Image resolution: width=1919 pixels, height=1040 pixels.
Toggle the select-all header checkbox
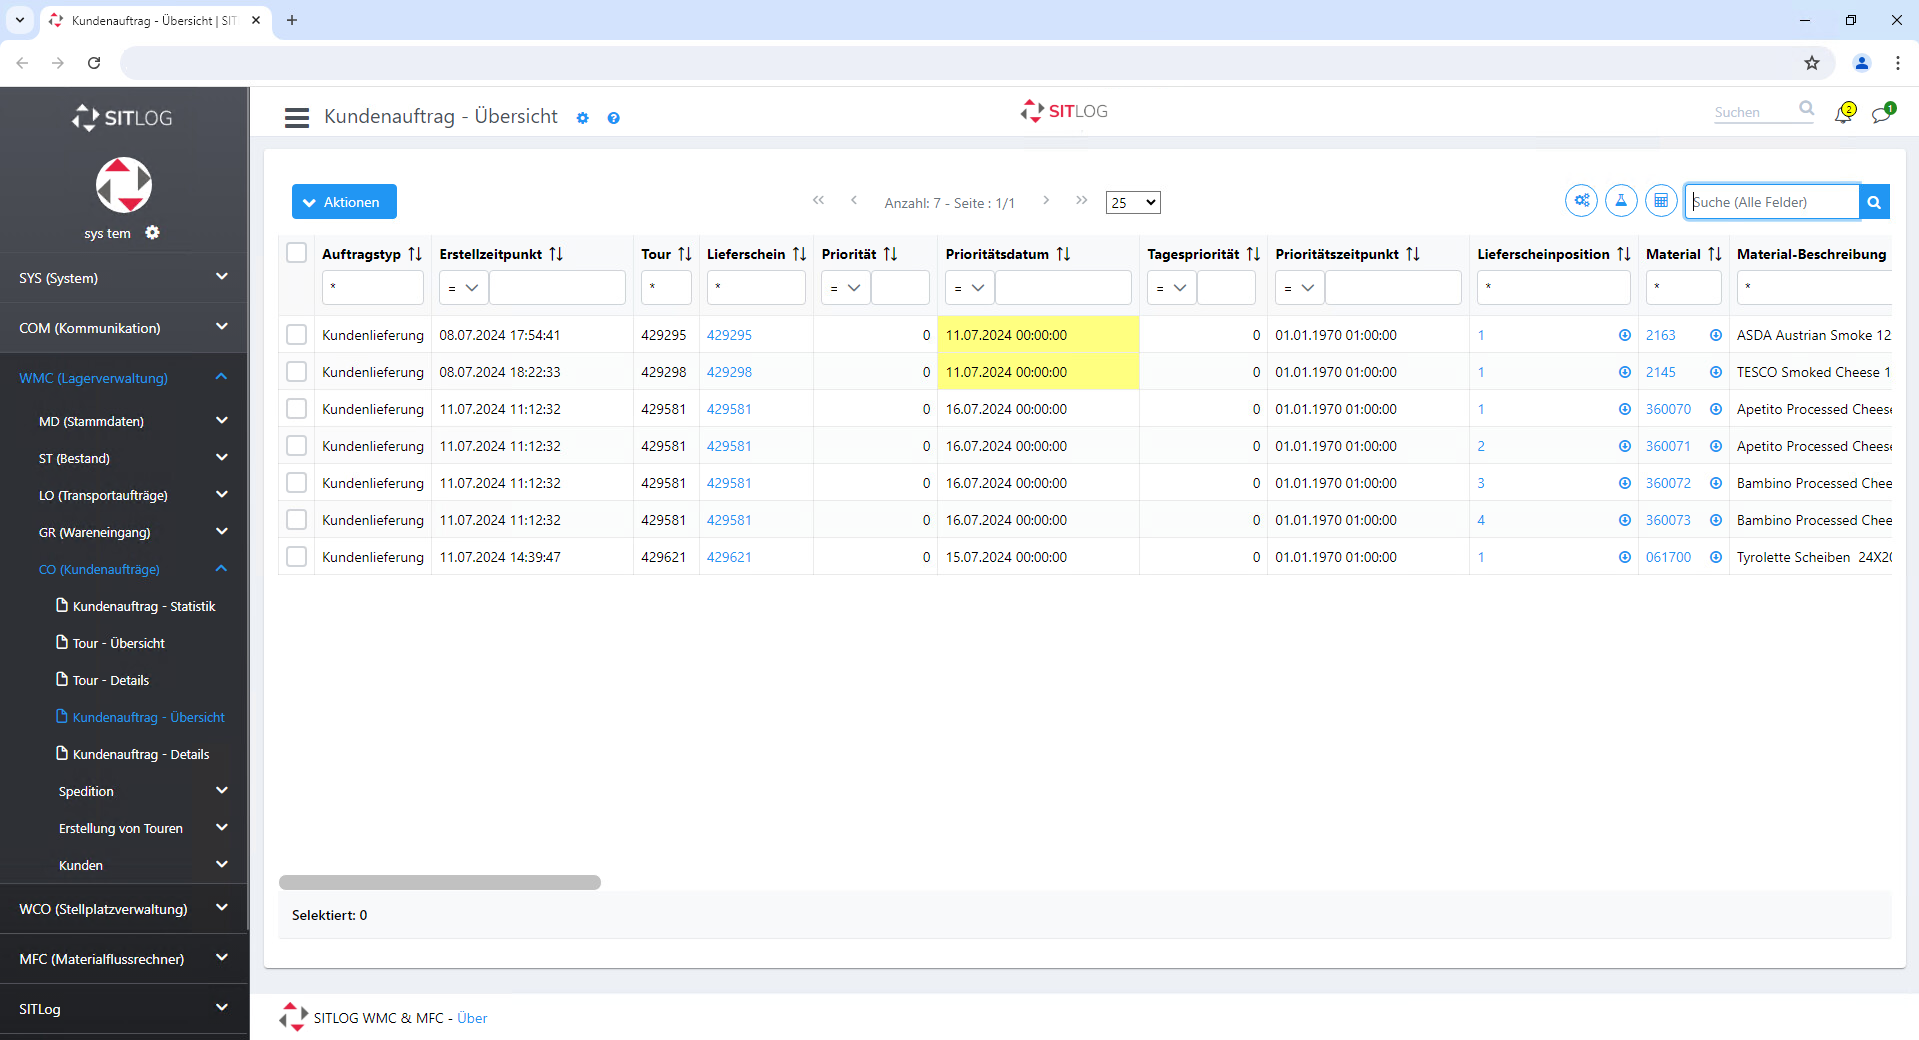tap(296, 253)
